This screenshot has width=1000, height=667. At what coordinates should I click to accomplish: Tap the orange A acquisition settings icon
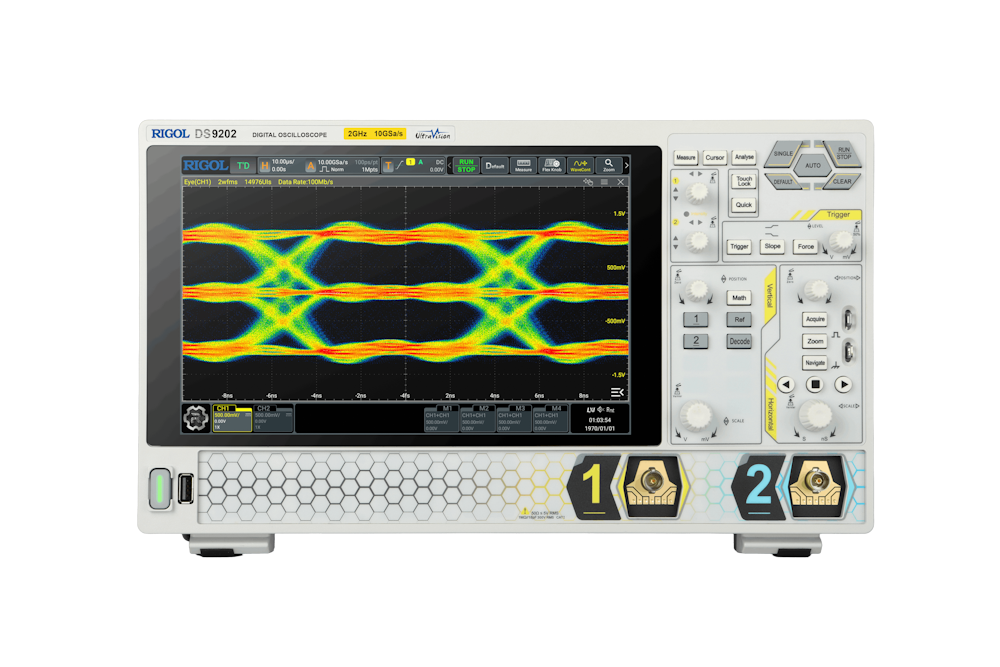pos(311,166)
